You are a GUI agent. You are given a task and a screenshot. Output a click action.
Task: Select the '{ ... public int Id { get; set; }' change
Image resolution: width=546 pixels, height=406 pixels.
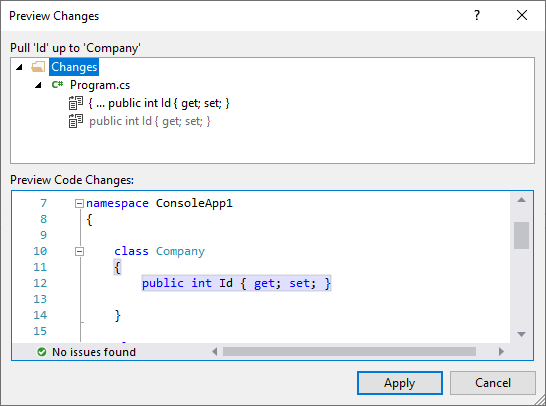[x=159, y=103]
